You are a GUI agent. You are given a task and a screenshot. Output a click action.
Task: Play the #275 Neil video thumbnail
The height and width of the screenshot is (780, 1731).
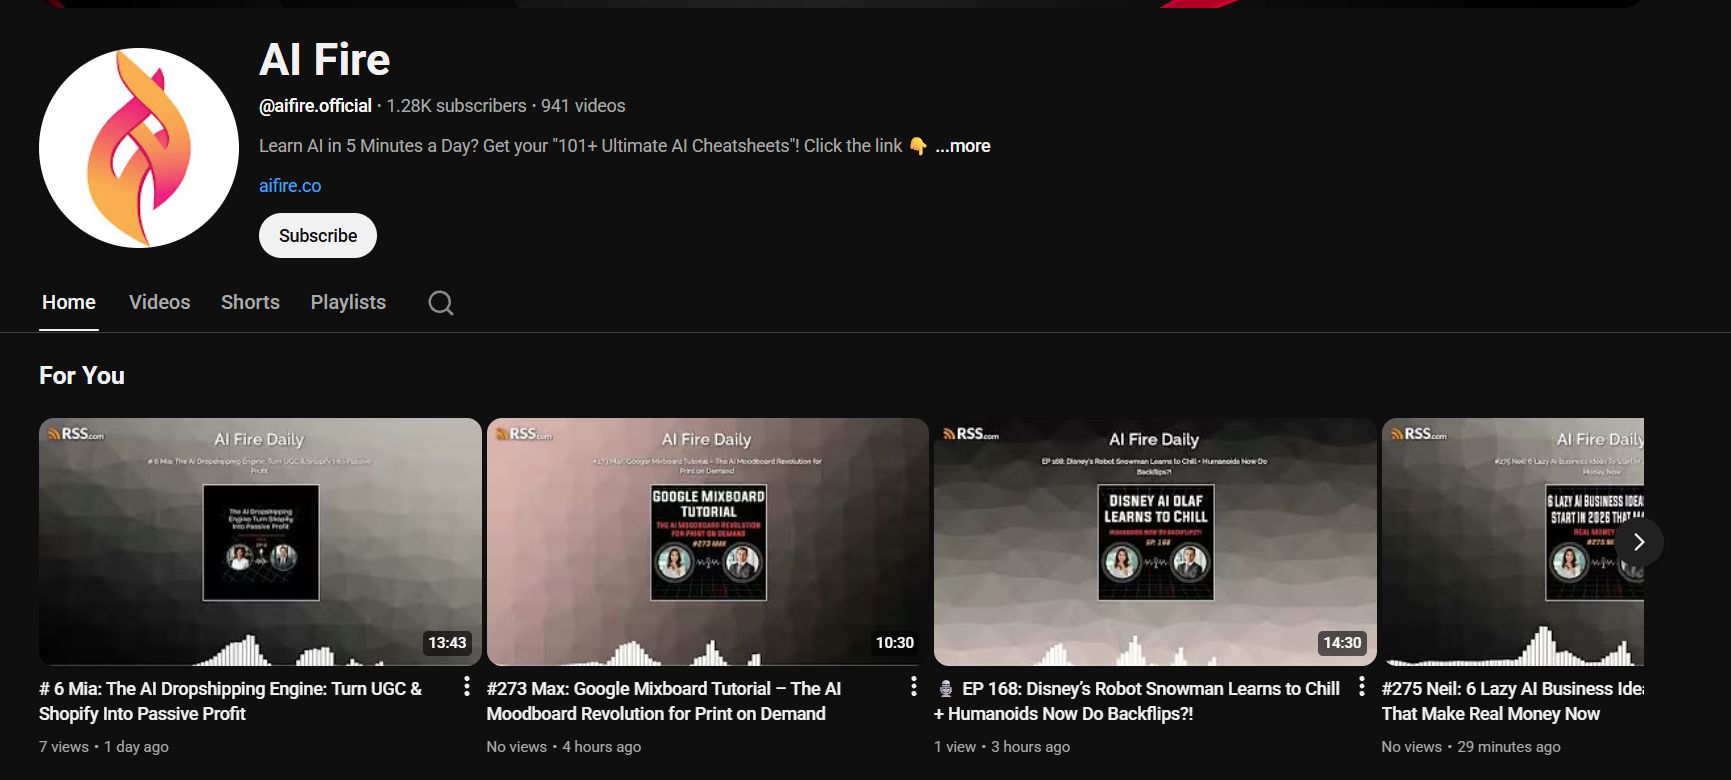[x=1513, y=542]
